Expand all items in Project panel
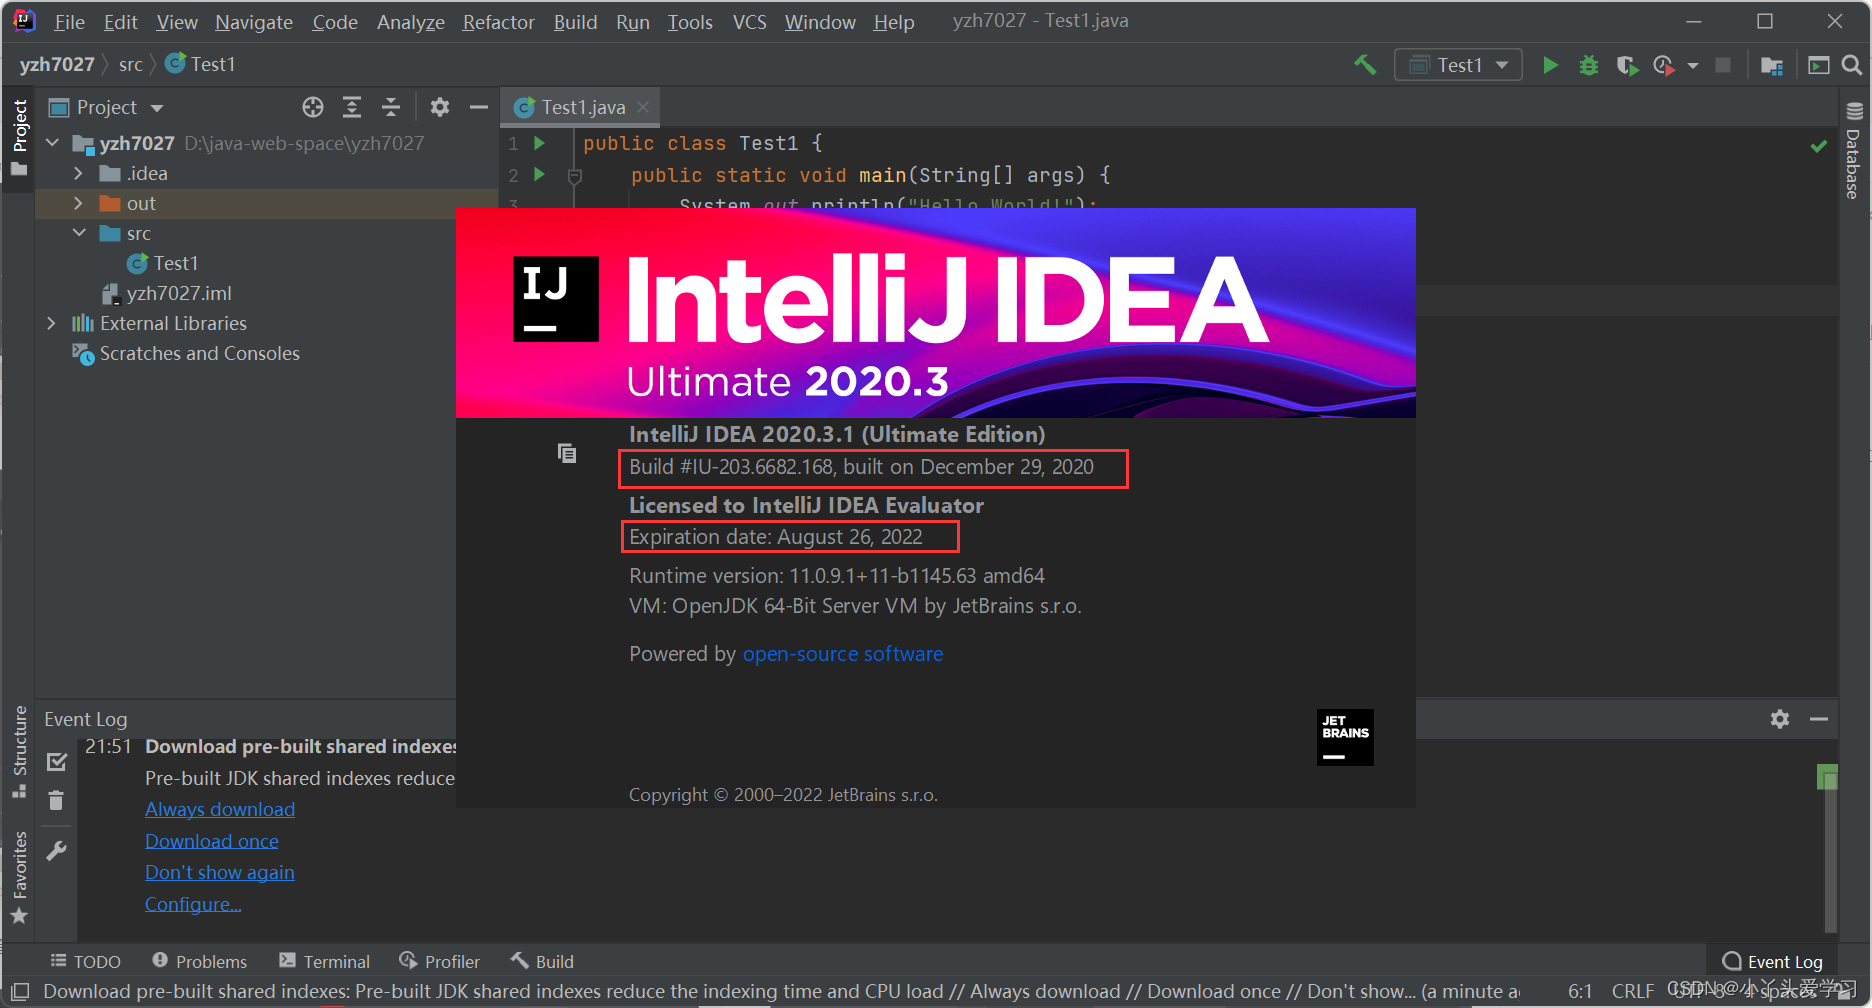The image size is (1872, 1008). pyautogui.click(x=352, y=107)
